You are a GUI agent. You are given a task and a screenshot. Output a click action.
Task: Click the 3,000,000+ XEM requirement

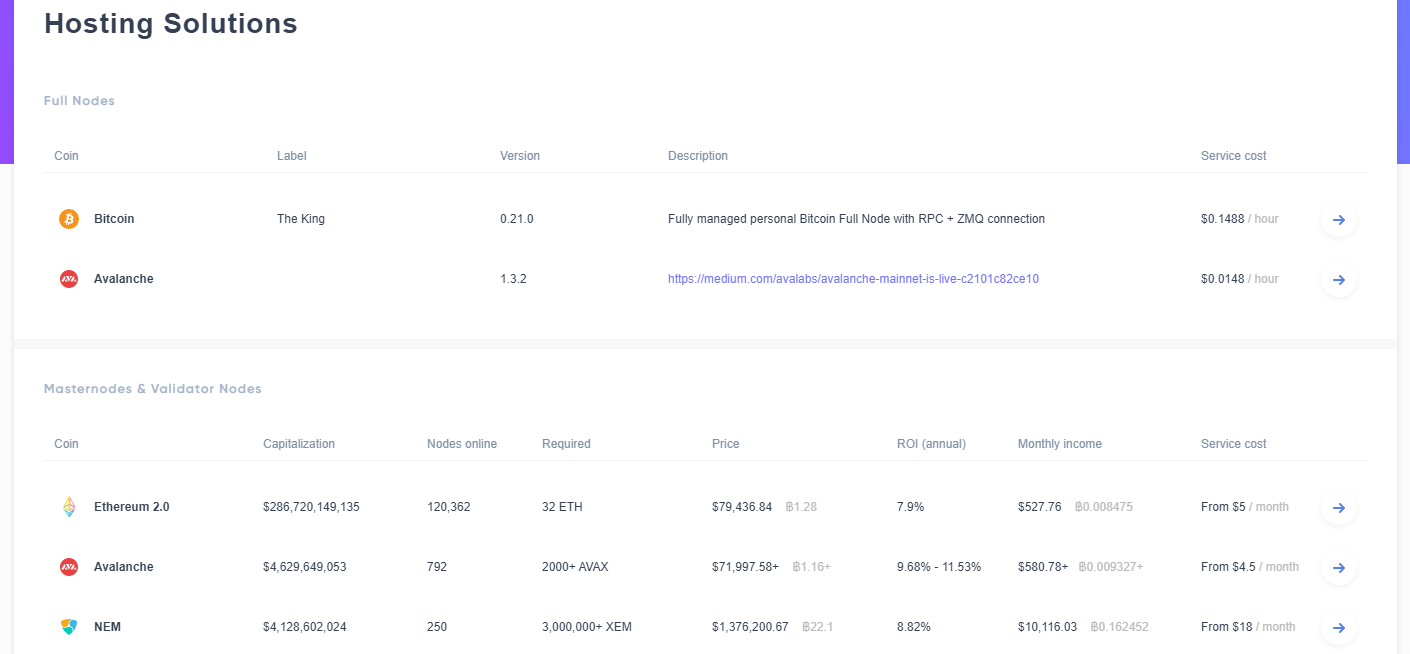tap(587, 627)
